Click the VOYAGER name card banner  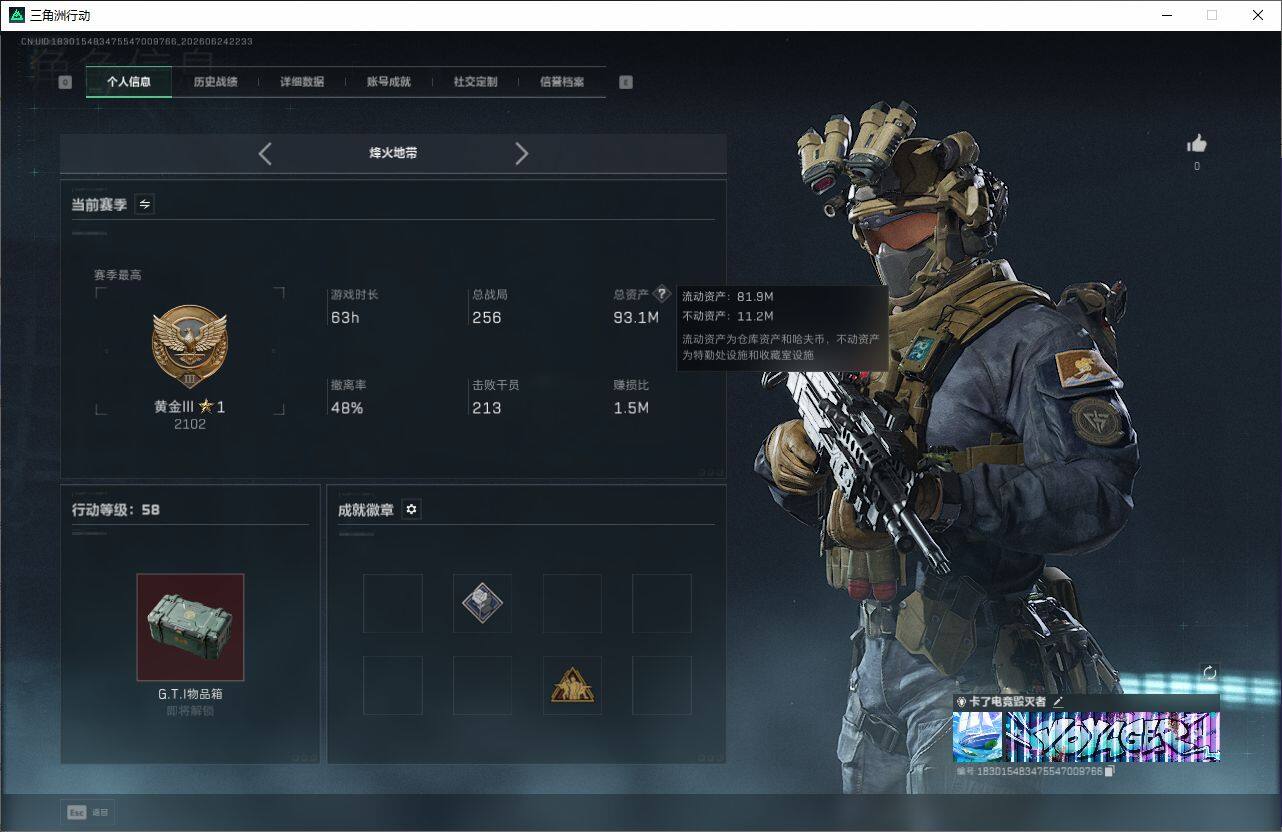coord(1112,737)
